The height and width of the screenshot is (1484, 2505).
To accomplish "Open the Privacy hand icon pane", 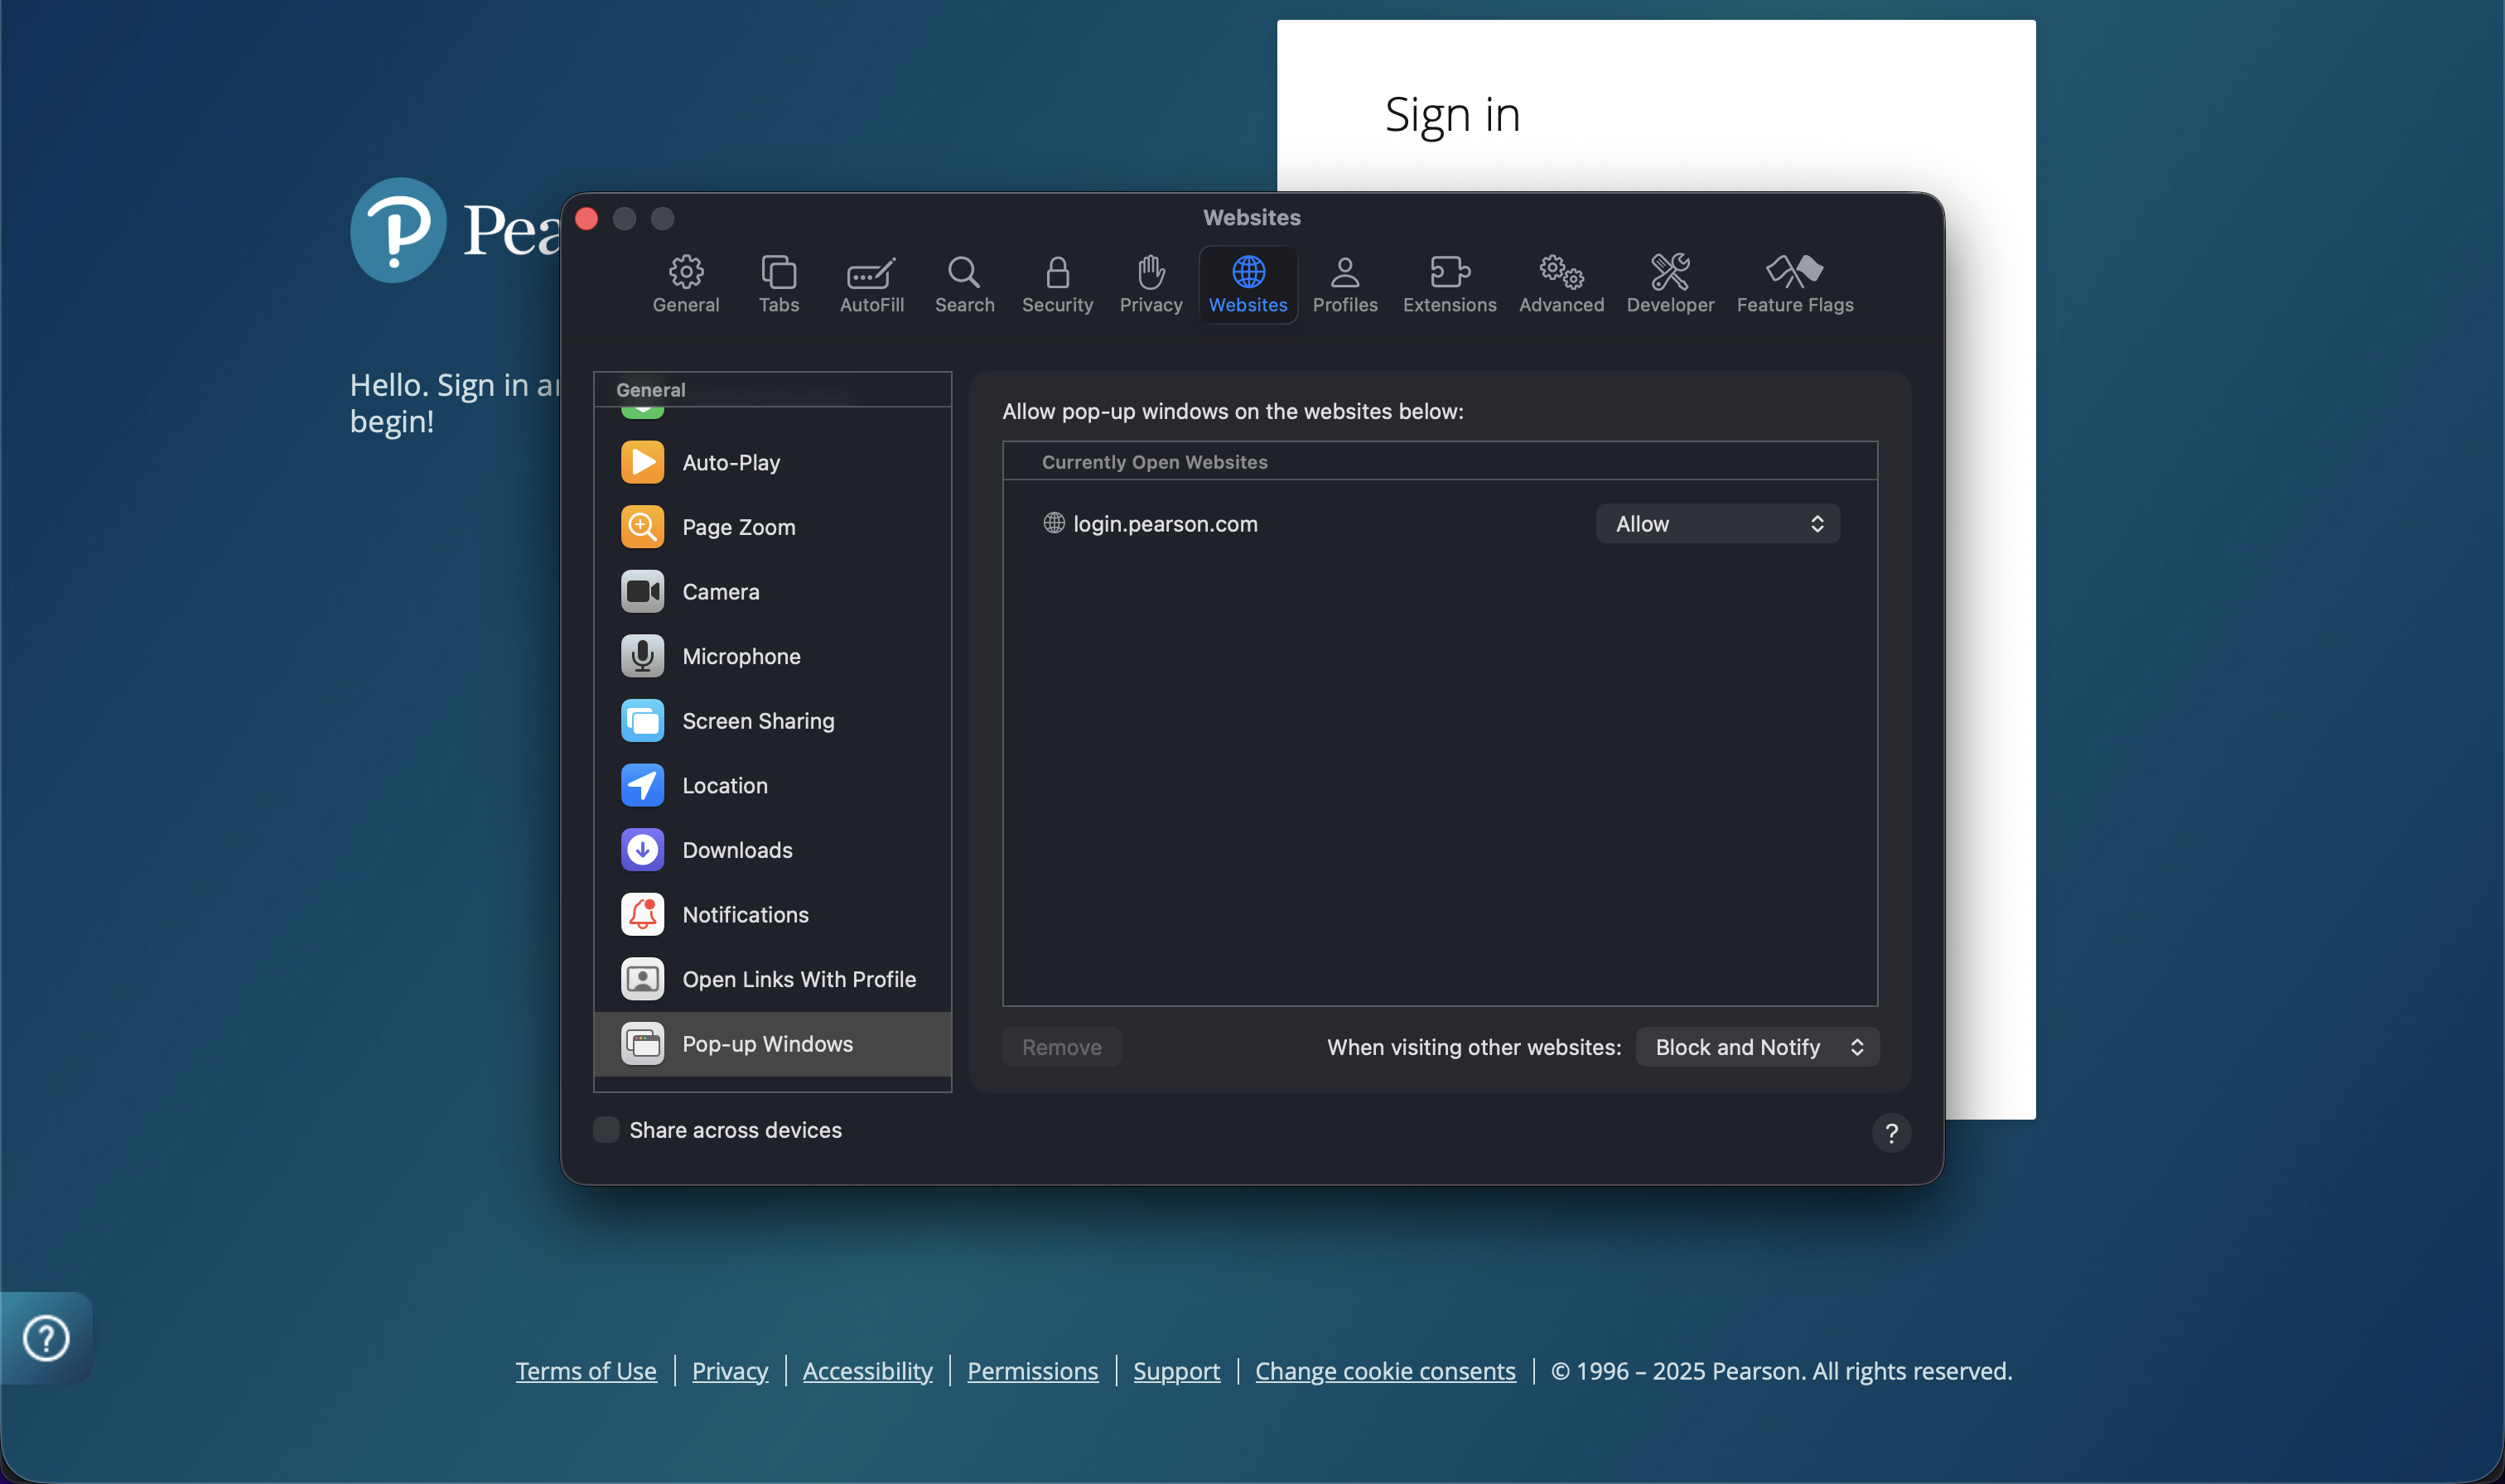I will [x=1150, y=284].
